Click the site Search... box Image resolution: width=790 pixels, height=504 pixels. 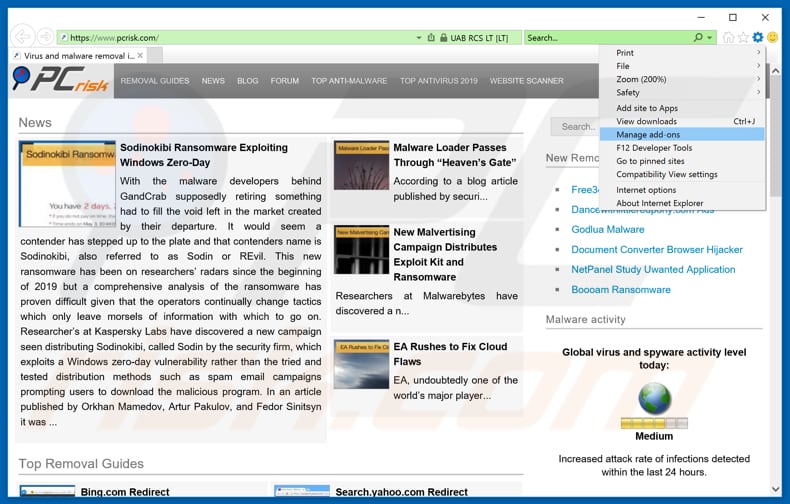pyautogui.click(x=574, y=127)
